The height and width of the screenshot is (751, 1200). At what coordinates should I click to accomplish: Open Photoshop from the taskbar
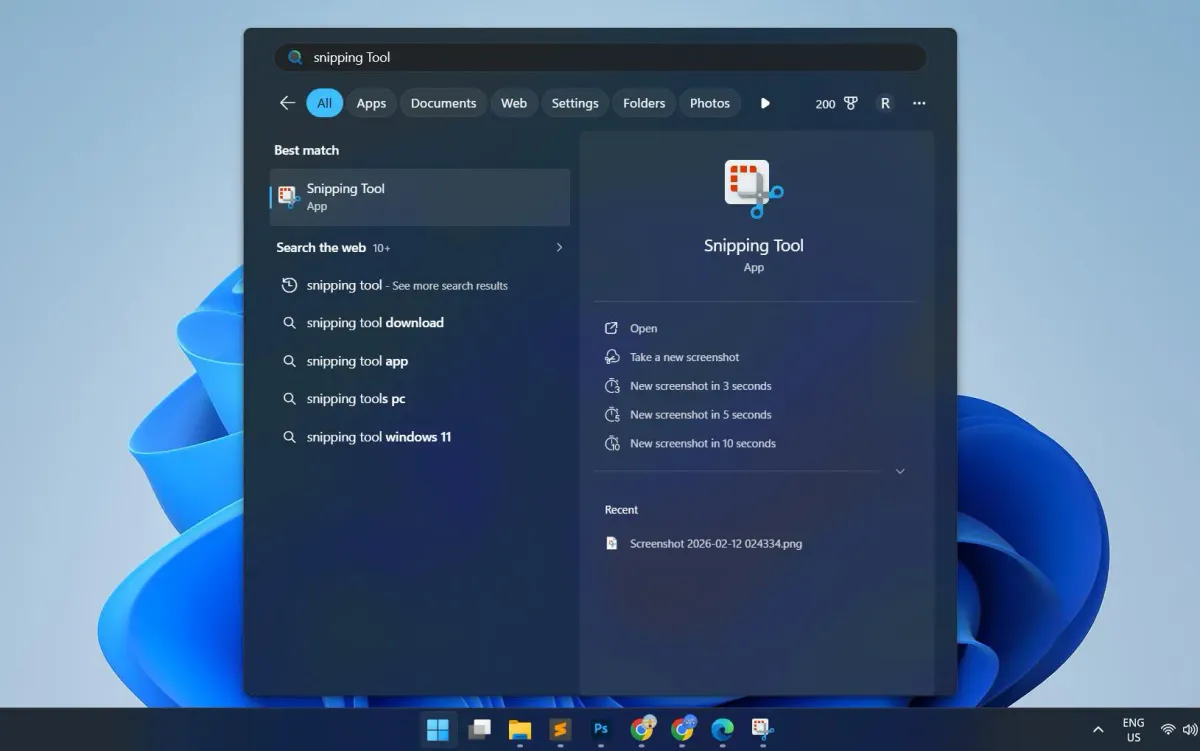coord(601,730)
